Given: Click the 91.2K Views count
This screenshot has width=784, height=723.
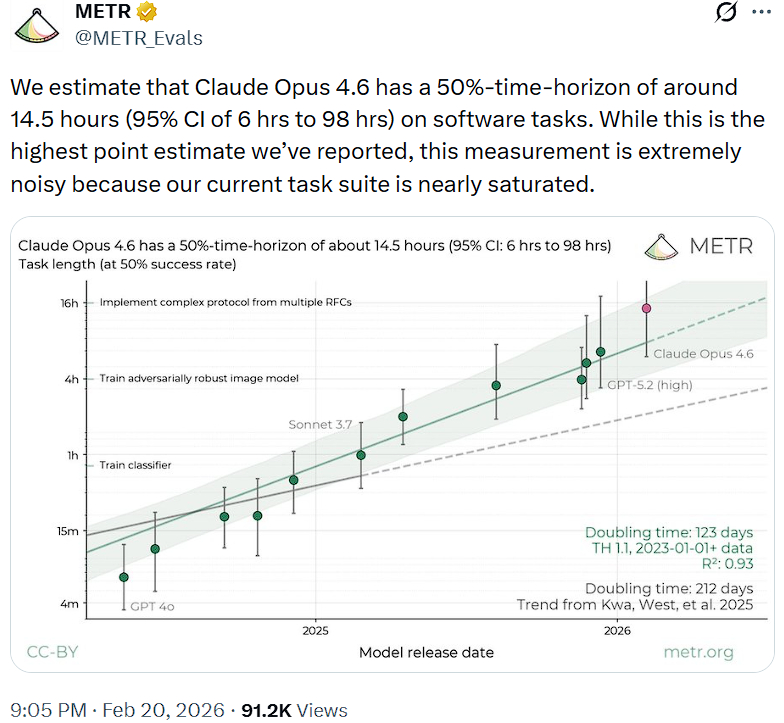Looking at the screenshot, I should pyautogui.click(x=290, y=710).
